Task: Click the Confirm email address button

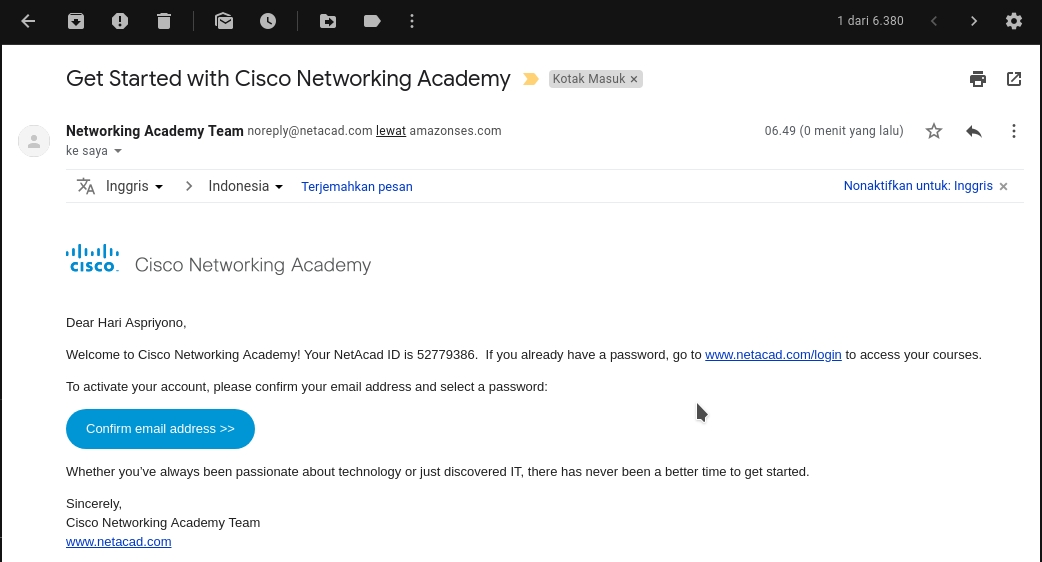Action: tap(160, 429)
